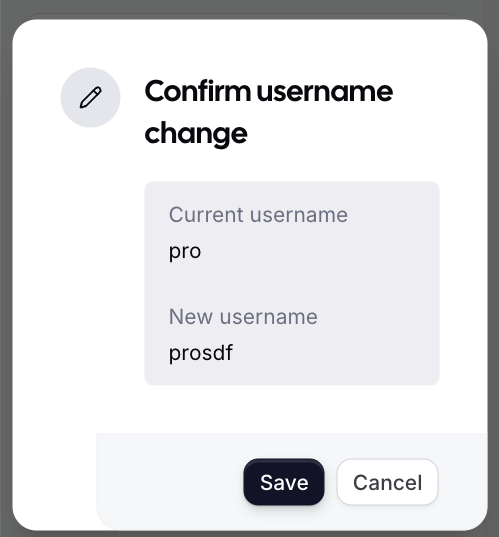Select the new username value "prosdf"
Screen dimensions: 499x537
pyautogui.click(x=201, y=353)
